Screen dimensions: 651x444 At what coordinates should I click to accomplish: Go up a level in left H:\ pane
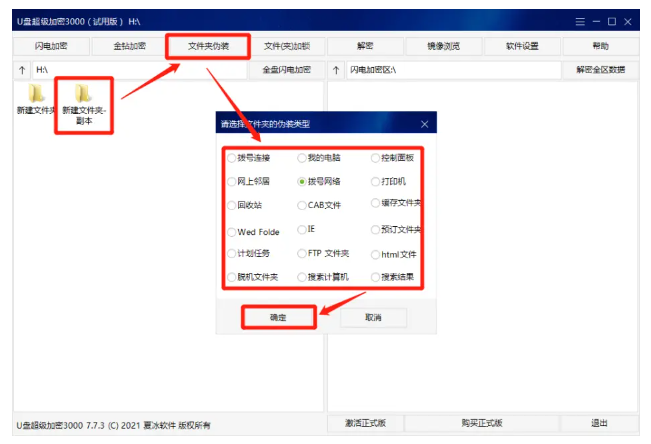(21, 70)
